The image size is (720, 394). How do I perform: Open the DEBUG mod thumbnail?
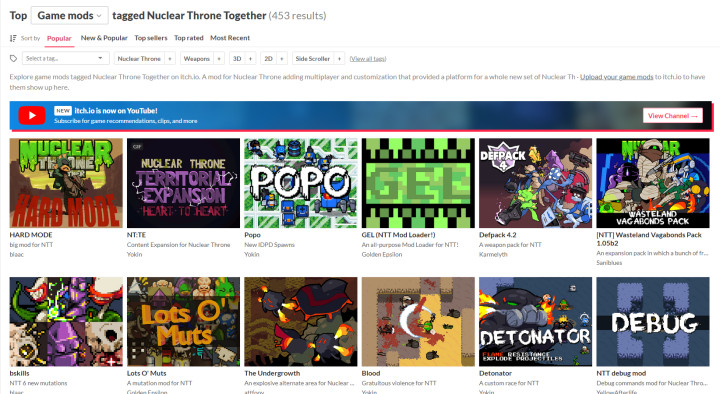(653, 321)
